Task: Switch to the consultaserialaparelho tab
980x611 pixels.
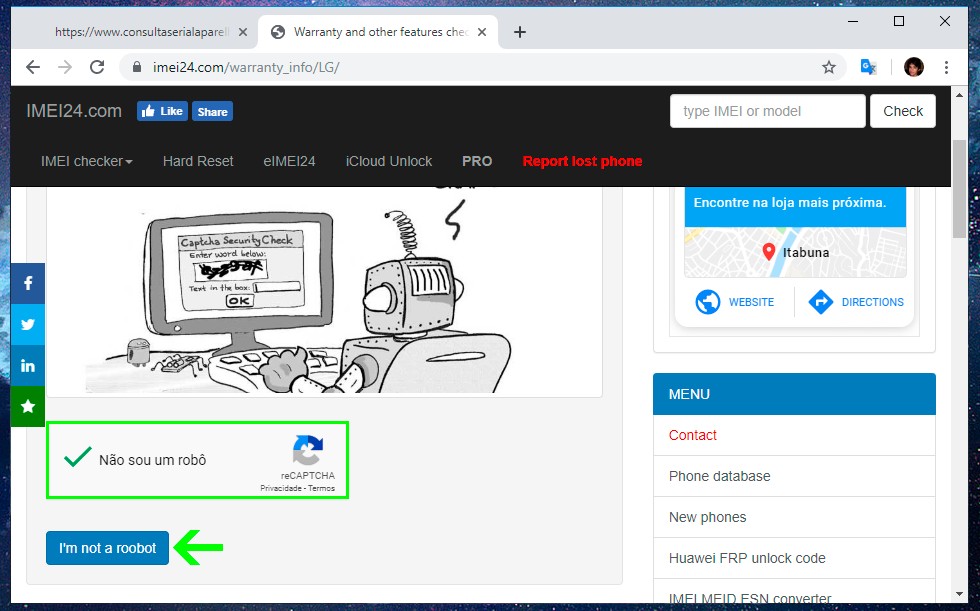Action: pos(140,32)
